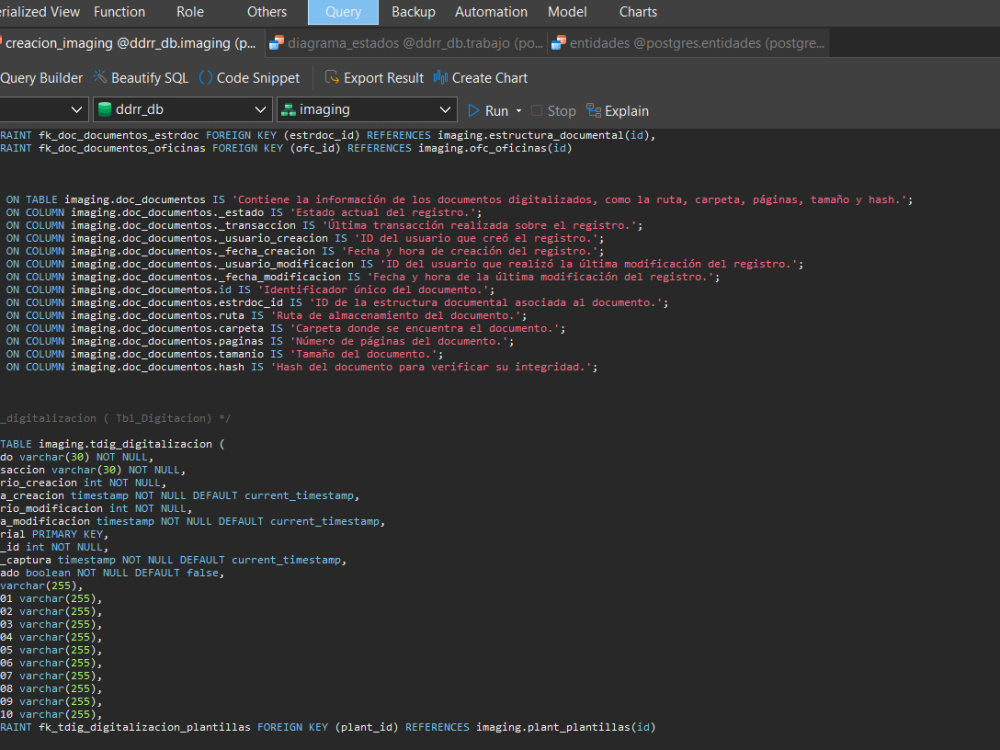Select the highlighted Query section

[343, 12]
